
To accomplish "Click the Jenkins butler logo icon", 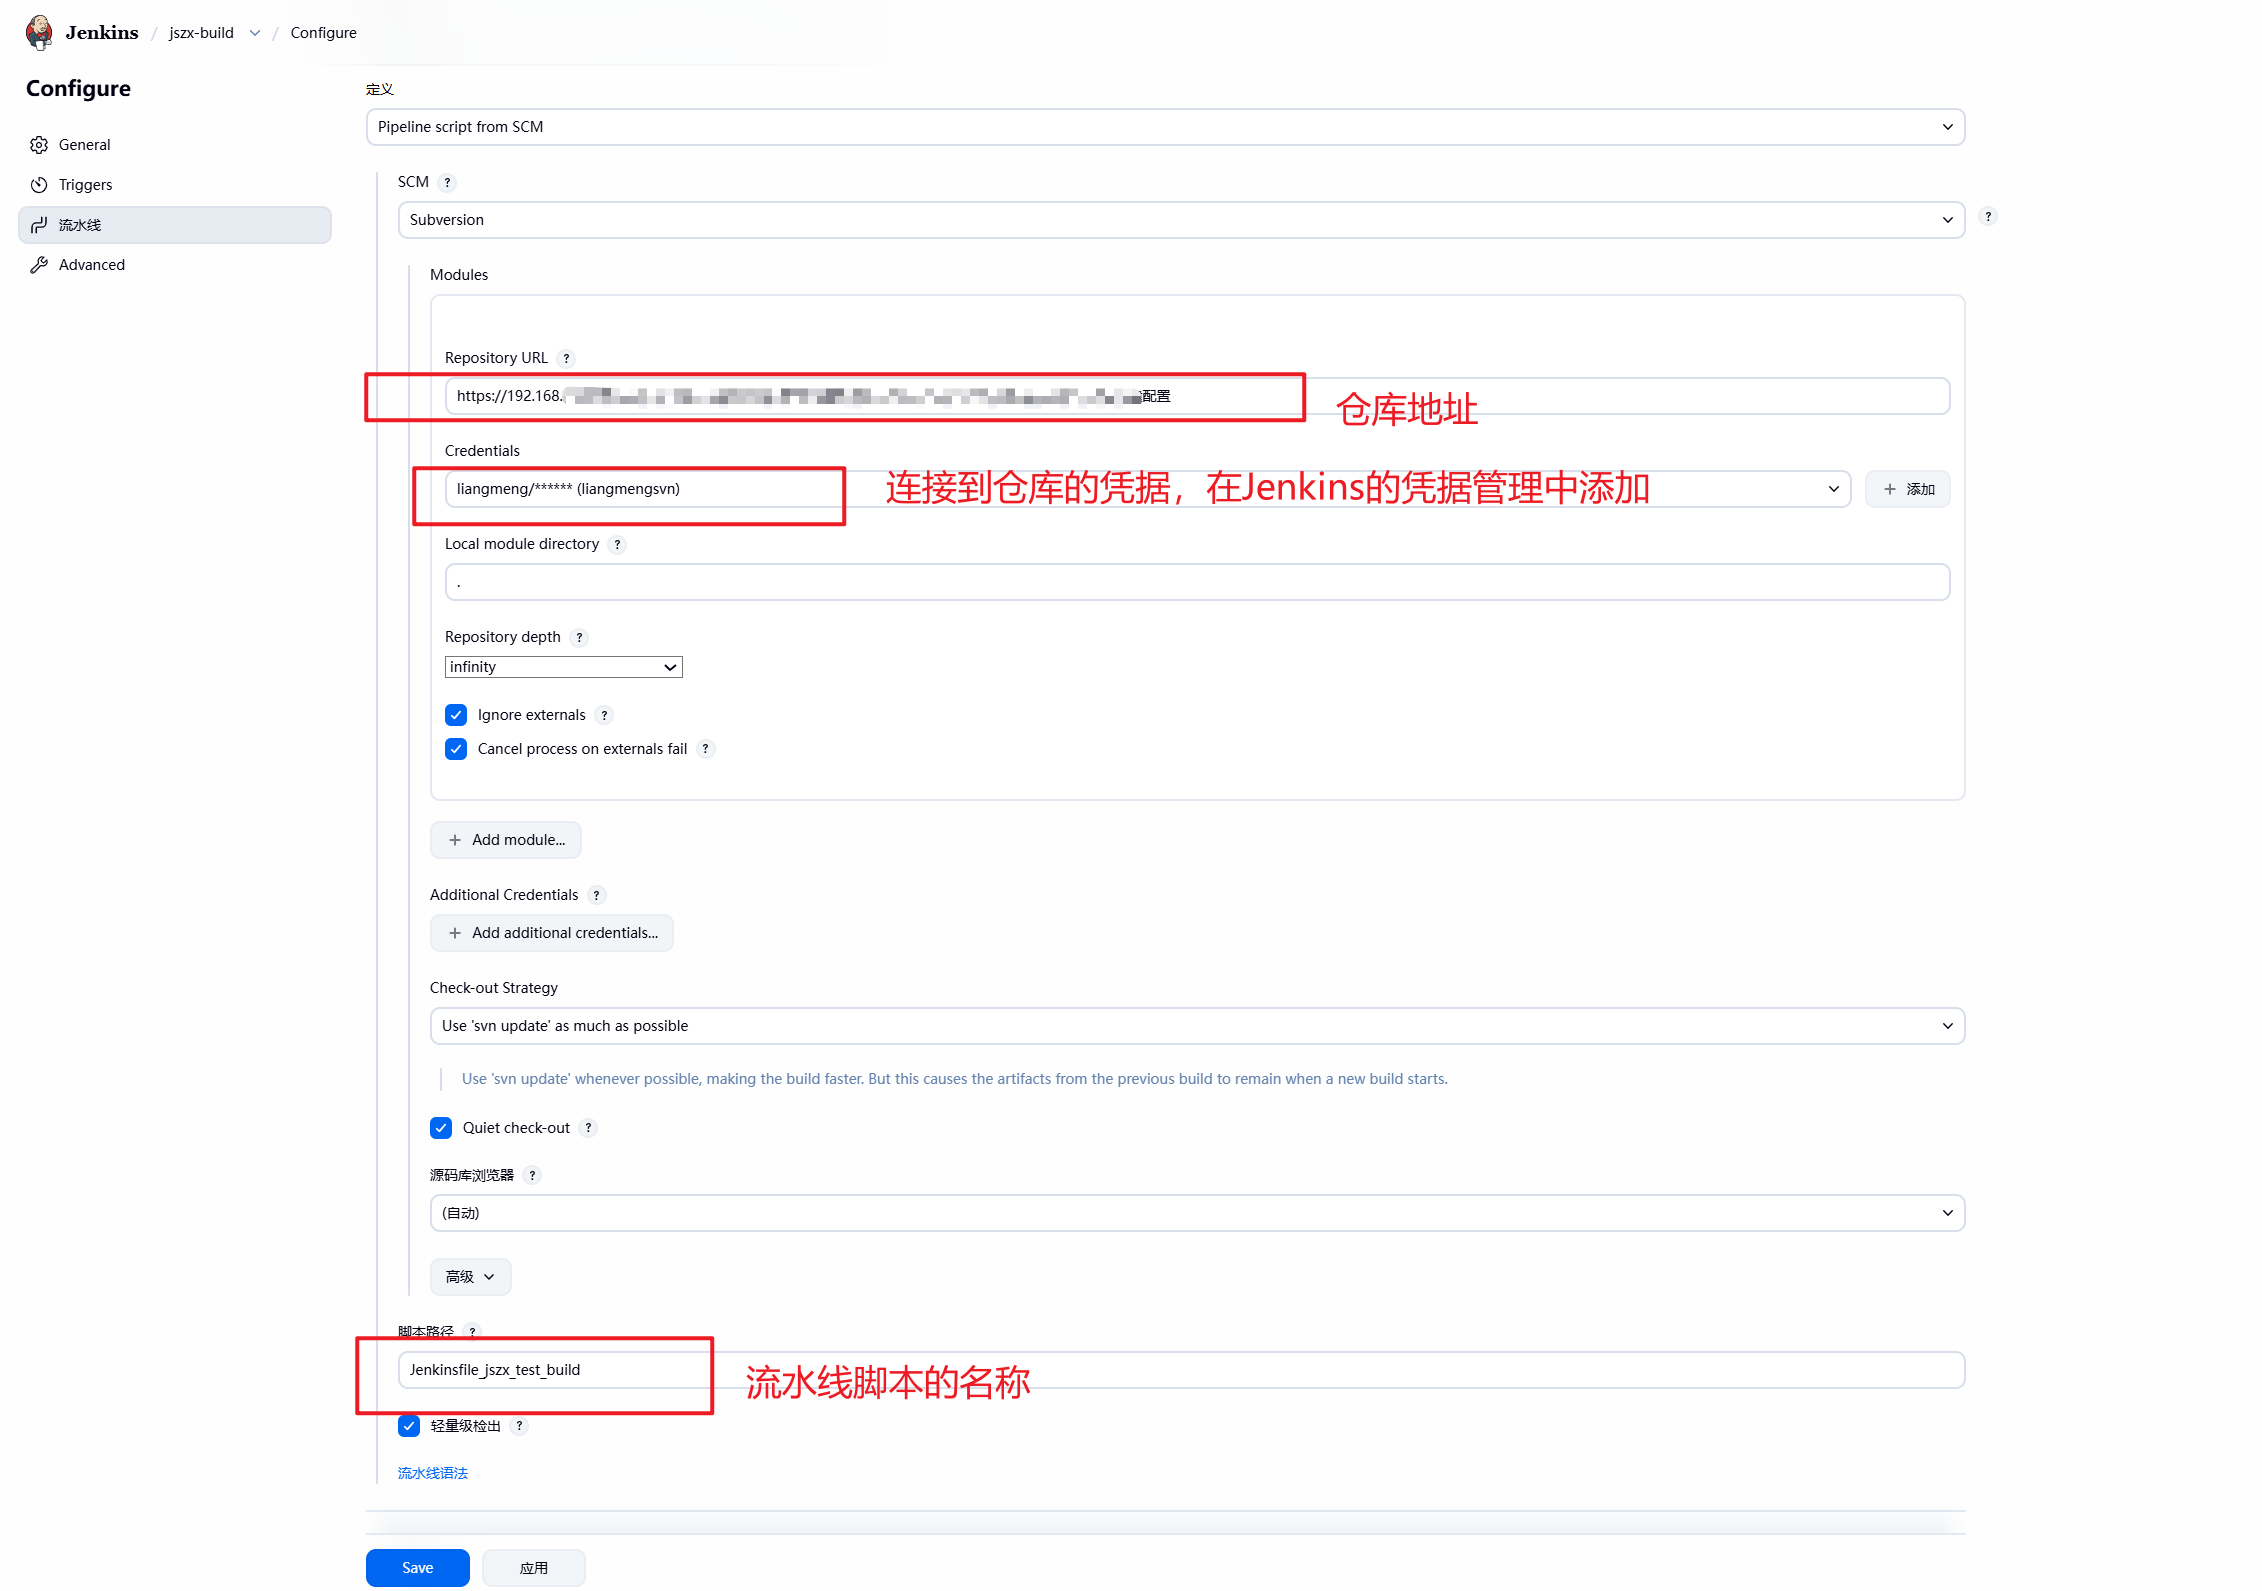I will point(39,32).
